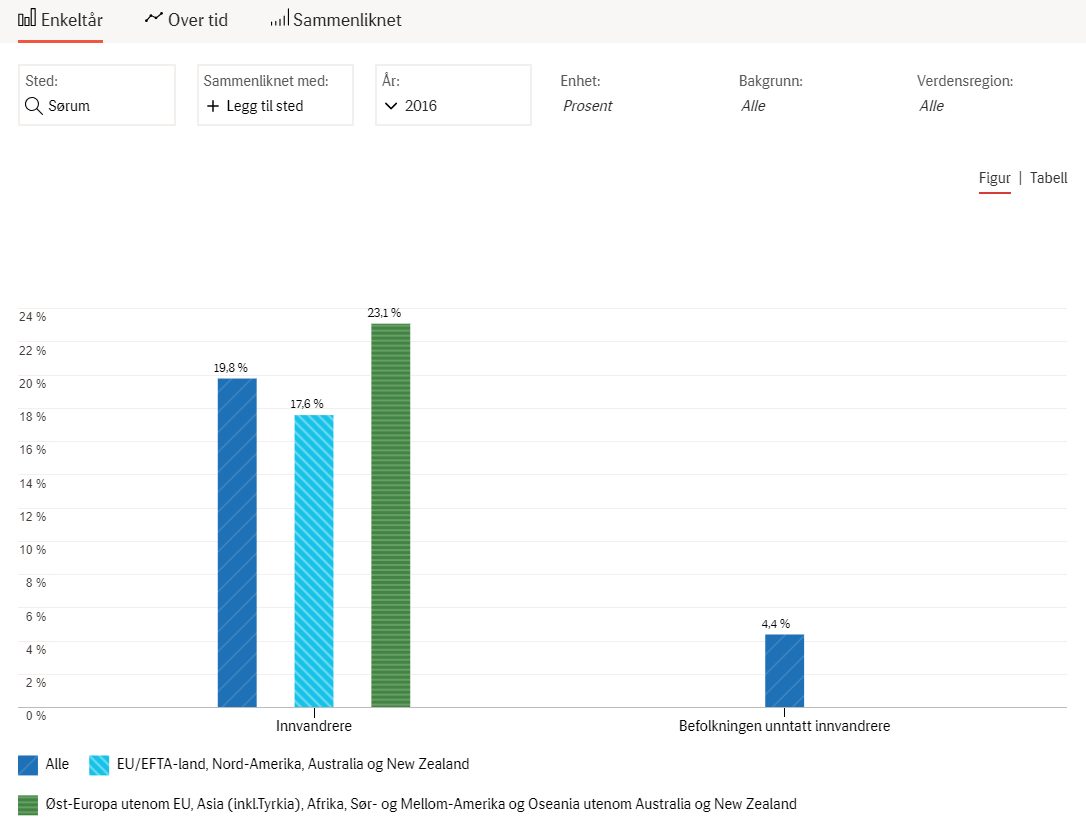Toggle the green Øst-Europa legend swatch
This screenshot has height=834, width=1086.
[28, 805]
